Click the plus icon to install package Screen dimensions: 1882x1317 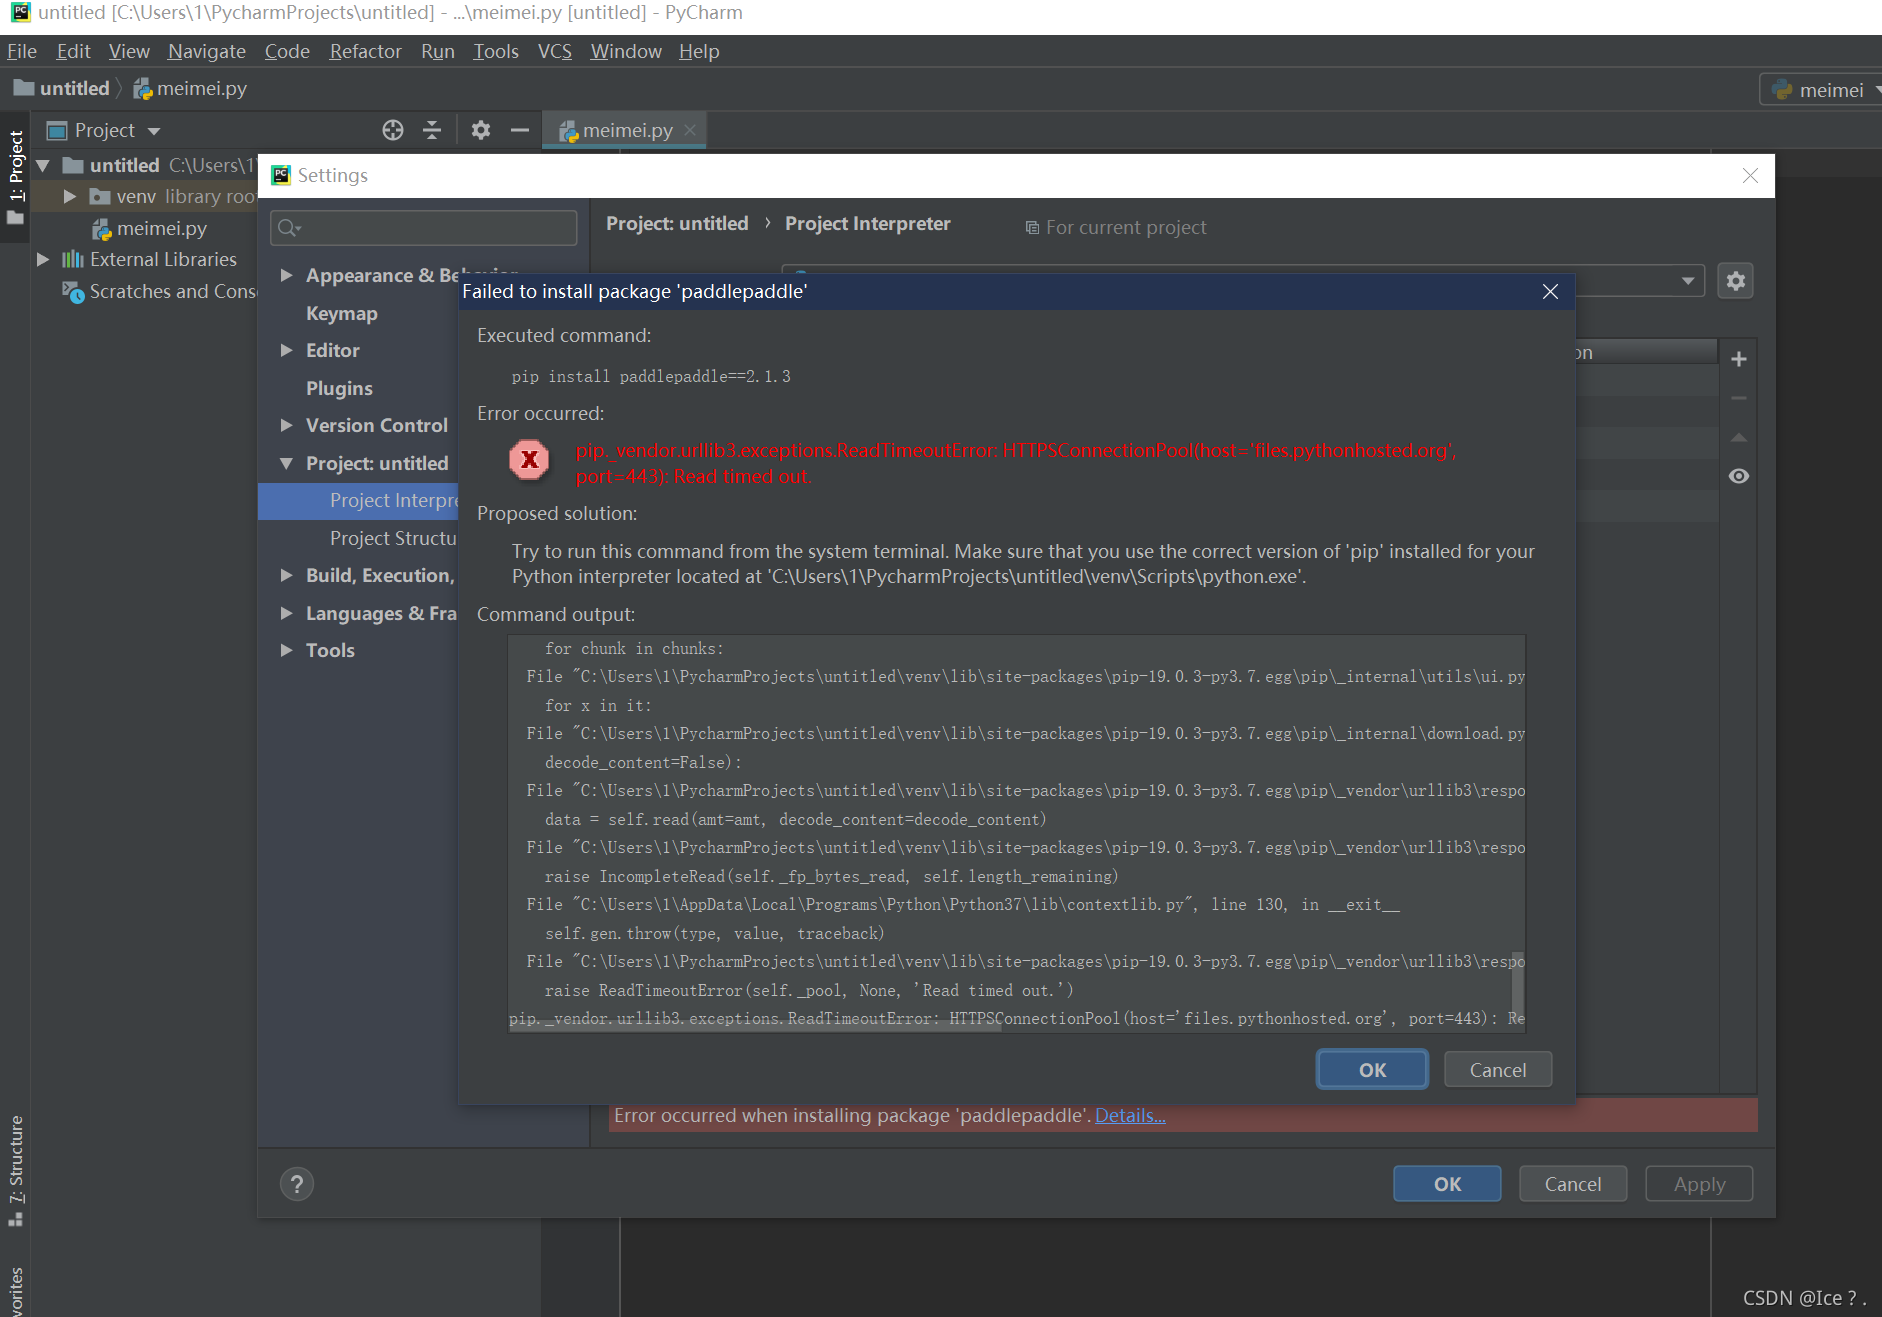click(x=1739, y=359)
